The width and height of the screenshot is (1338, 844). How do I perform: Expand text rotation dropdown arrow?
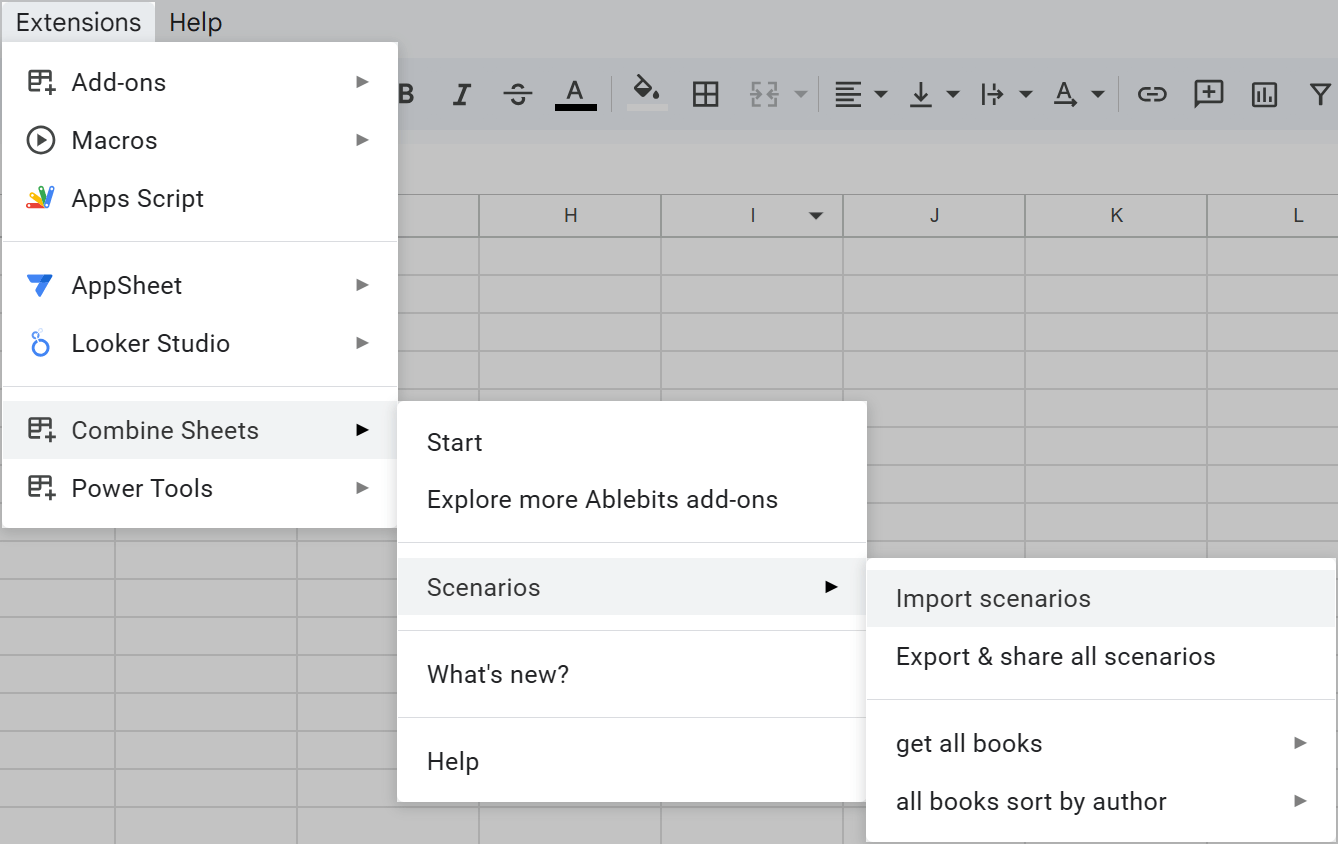pos(1098,95)
